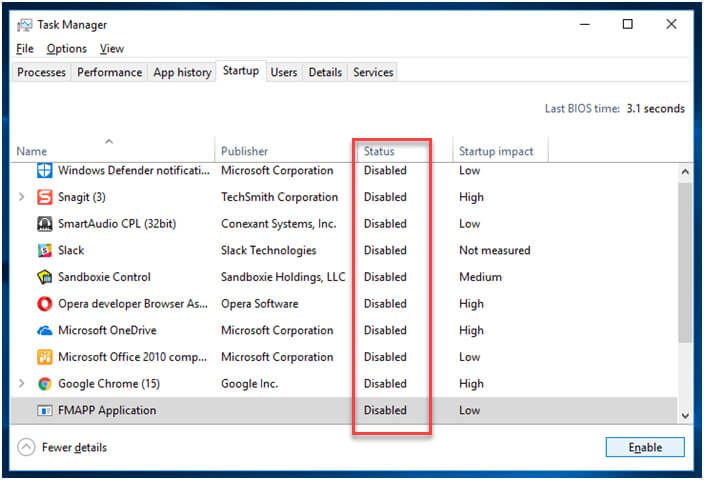704x480 pixels.
Task: Click the Not measured startup impact cell
Action: [494, 251]
